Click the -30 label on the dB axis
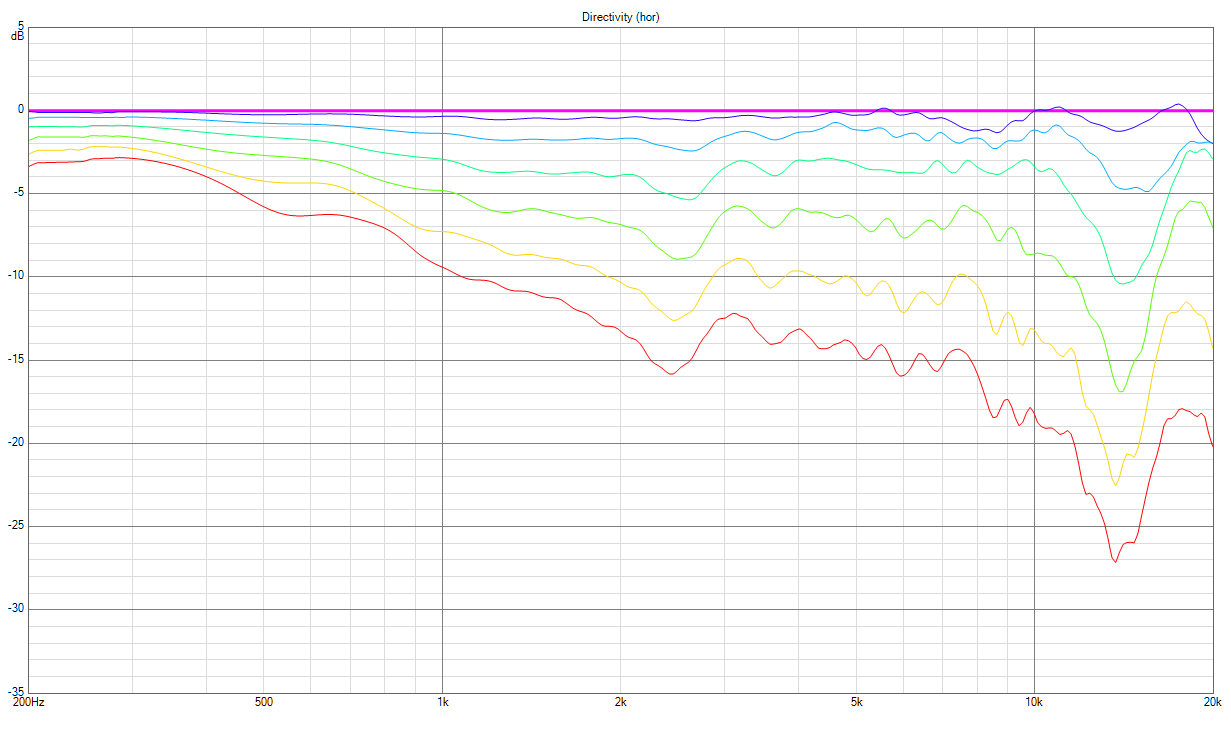1231x731 pixels. pos(16,609)
